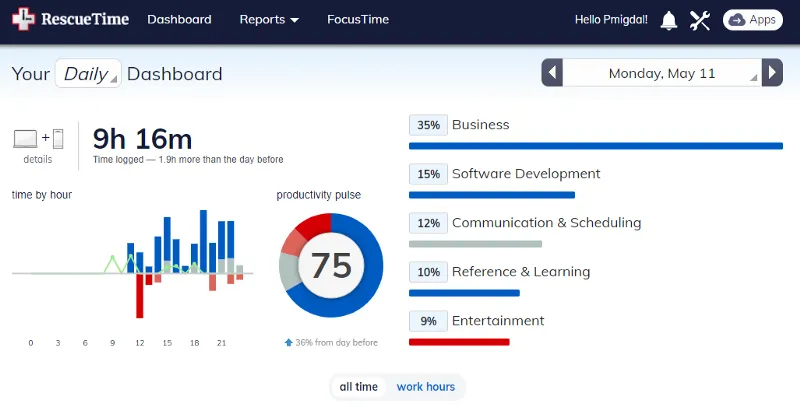This screenshot has height=410, width=800.
Task: Click the computer and mobile devices icon
Action: pyautogui.click(x=38, y=138)
